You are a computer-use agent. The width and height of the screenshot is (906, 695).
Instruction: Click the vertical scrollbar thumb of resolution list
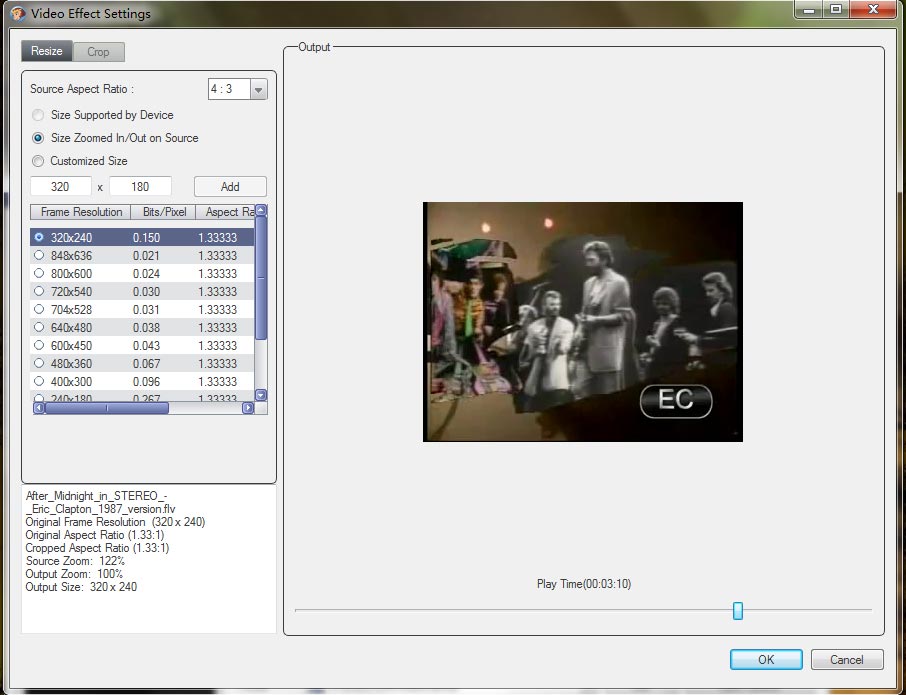[261, 278]
